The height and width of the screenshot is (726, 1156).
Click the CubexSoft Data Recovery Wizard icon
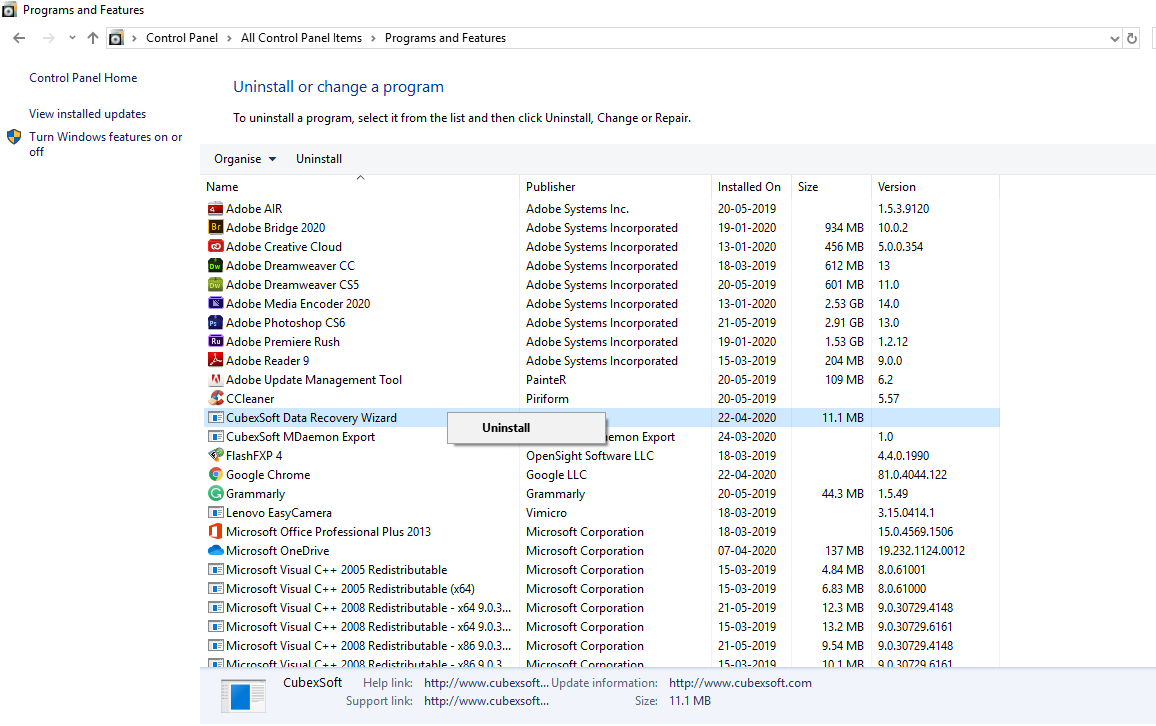[215, 418]
